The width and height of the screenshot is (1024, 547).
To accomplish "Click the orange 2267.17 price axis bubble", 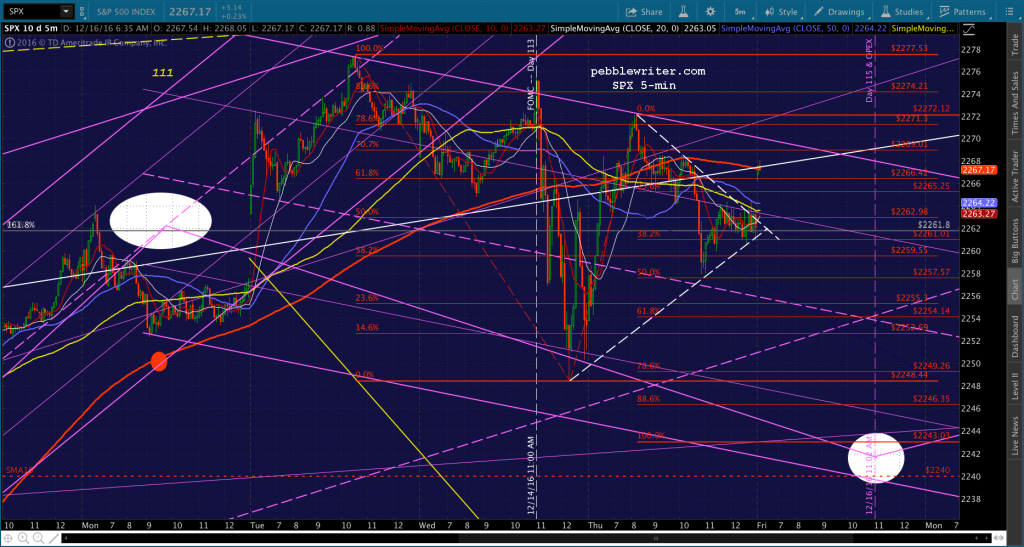I will click(978, 170).
